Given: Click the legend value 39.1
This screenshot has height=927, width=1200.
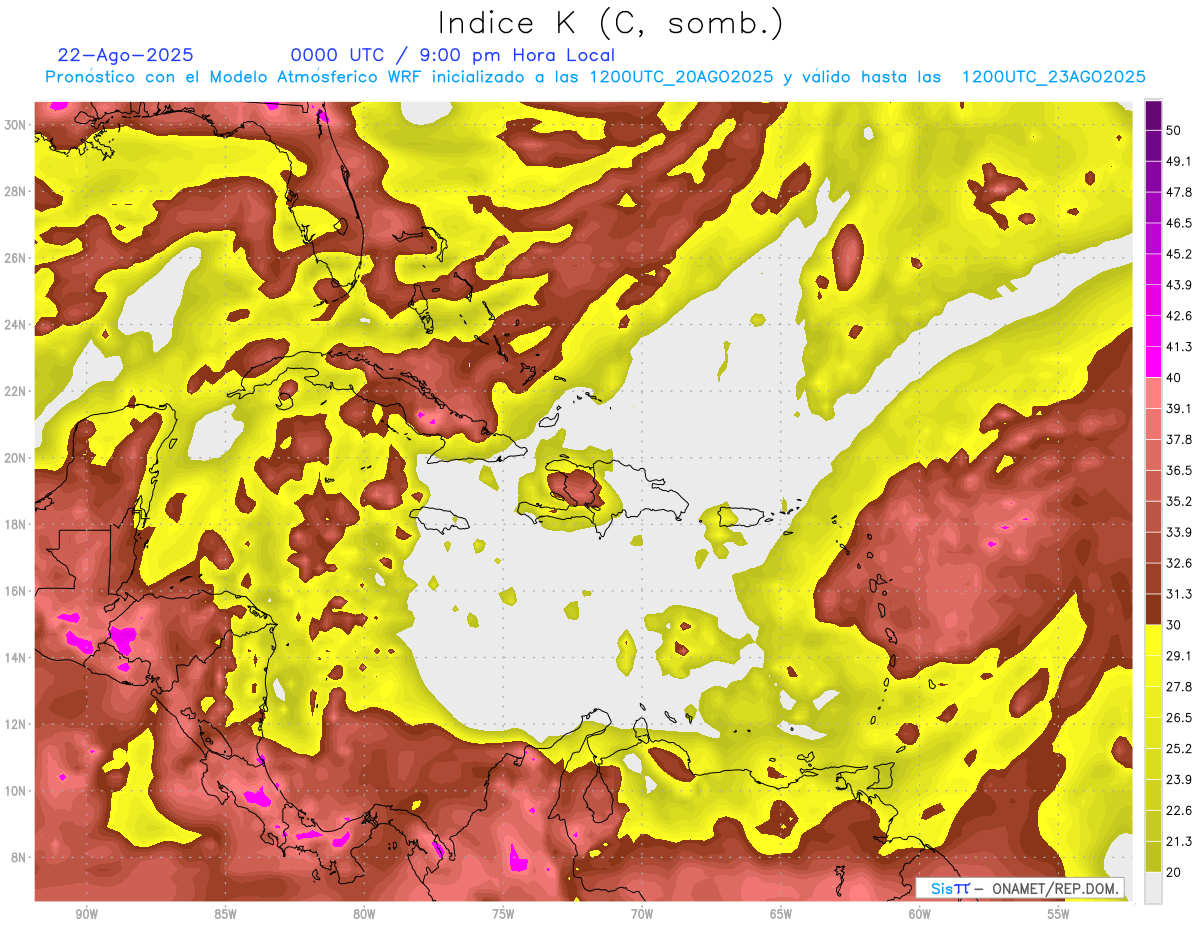Looking at the screenshot, I should pyautogui.click(x=1178, y=408).
